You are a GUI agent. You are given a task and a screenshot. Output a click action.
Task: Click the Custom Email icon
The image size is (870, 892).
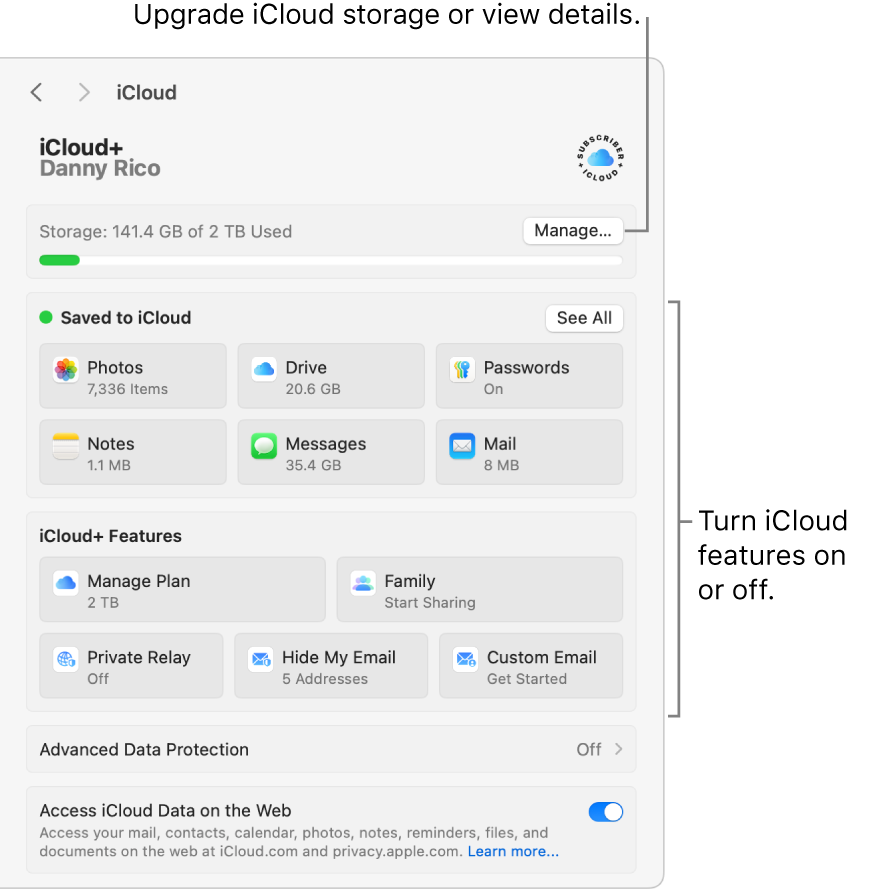pos(466,659)
